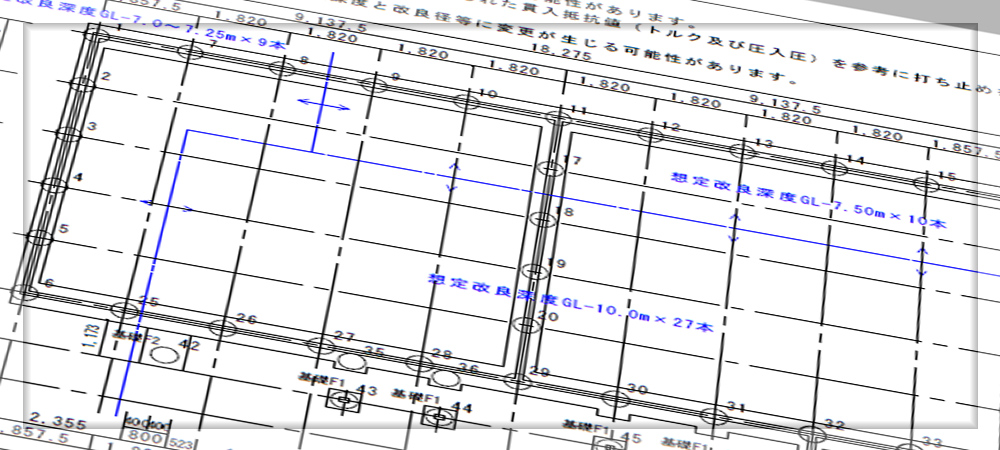The height and width of the screenshot is (450, 1000).
Task: Select pile marker circle number 29
Action: point(517,381)
